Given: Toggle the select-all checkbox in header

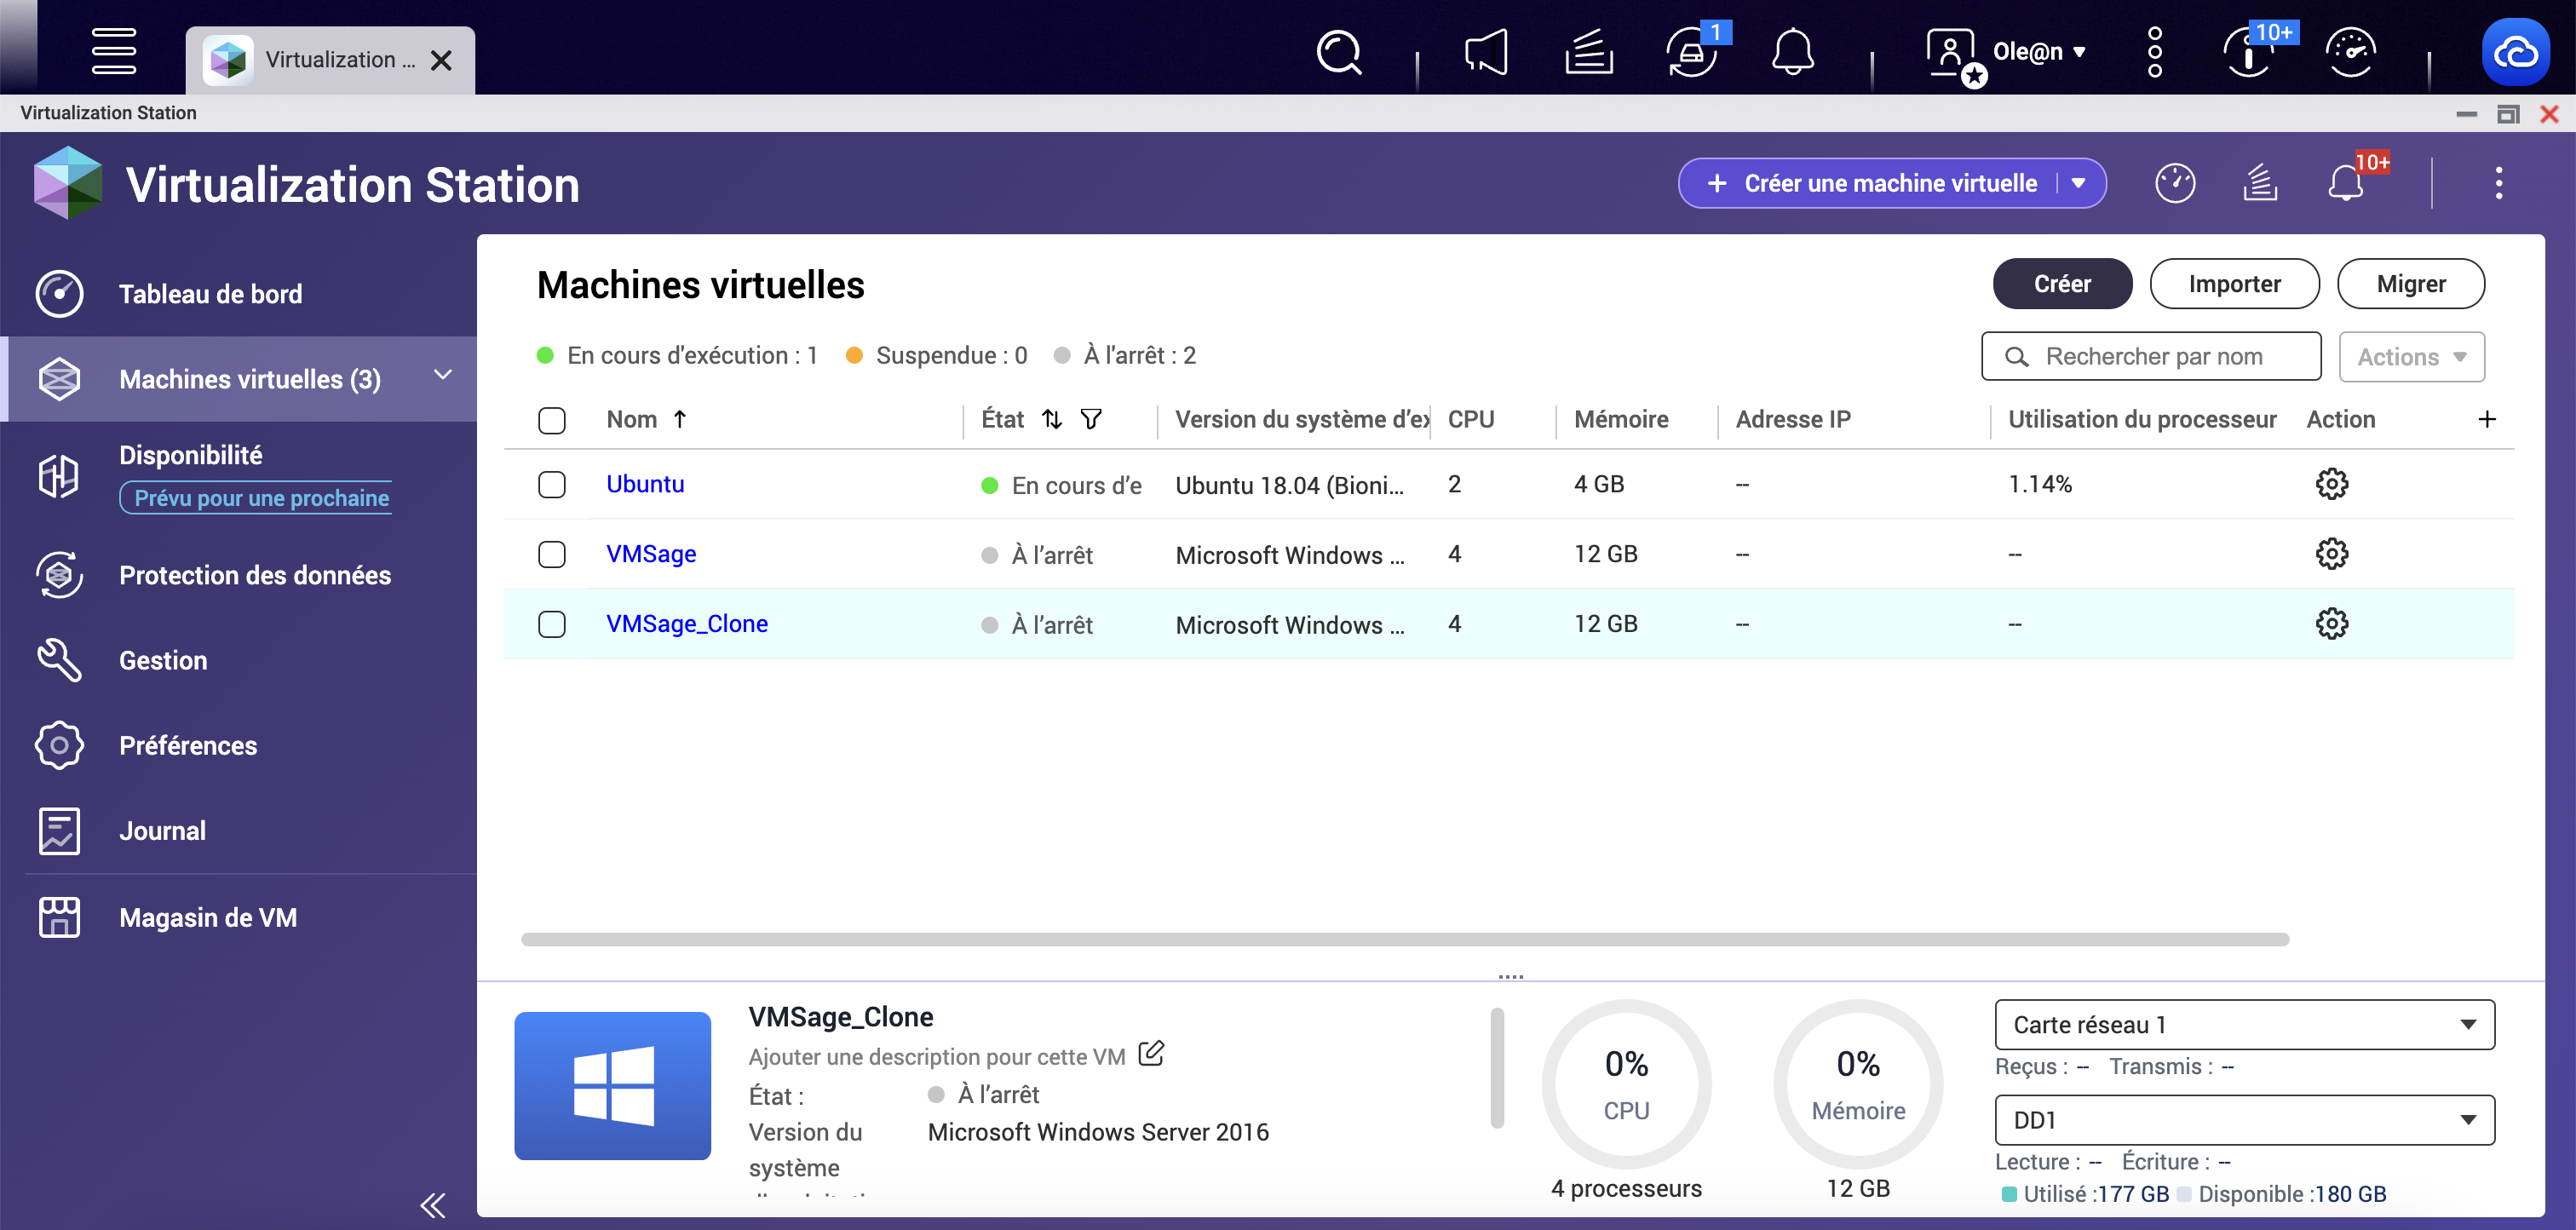Looking at the screenshot, I should 552,420.
